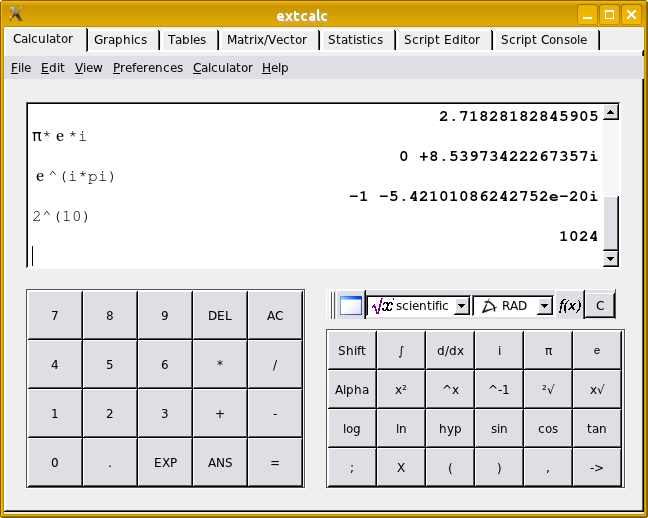The height and width of the screenshot is (518, 648).
Task: Click the tan key
Action: pyautogui.click(x=597, y=429)
